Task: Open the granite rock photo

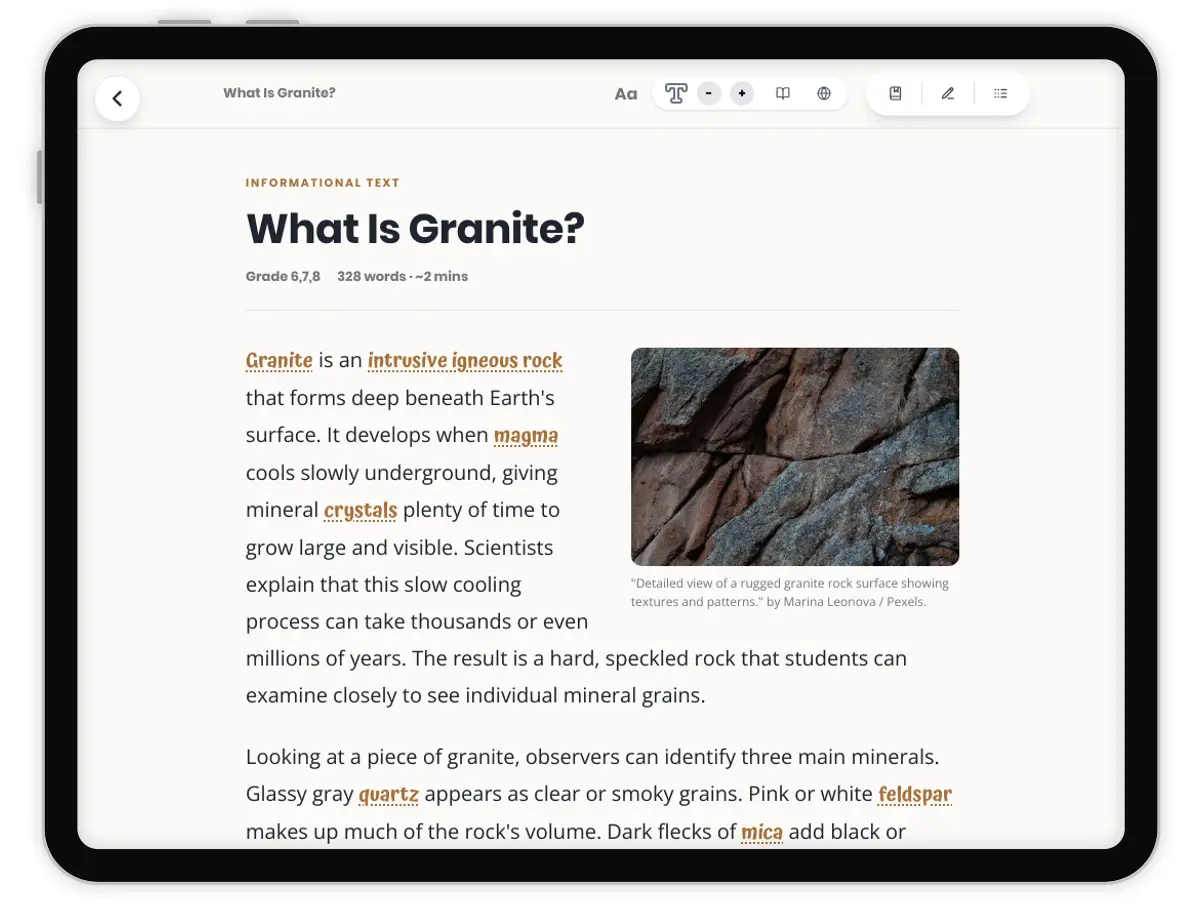Action: pos(795,457)
